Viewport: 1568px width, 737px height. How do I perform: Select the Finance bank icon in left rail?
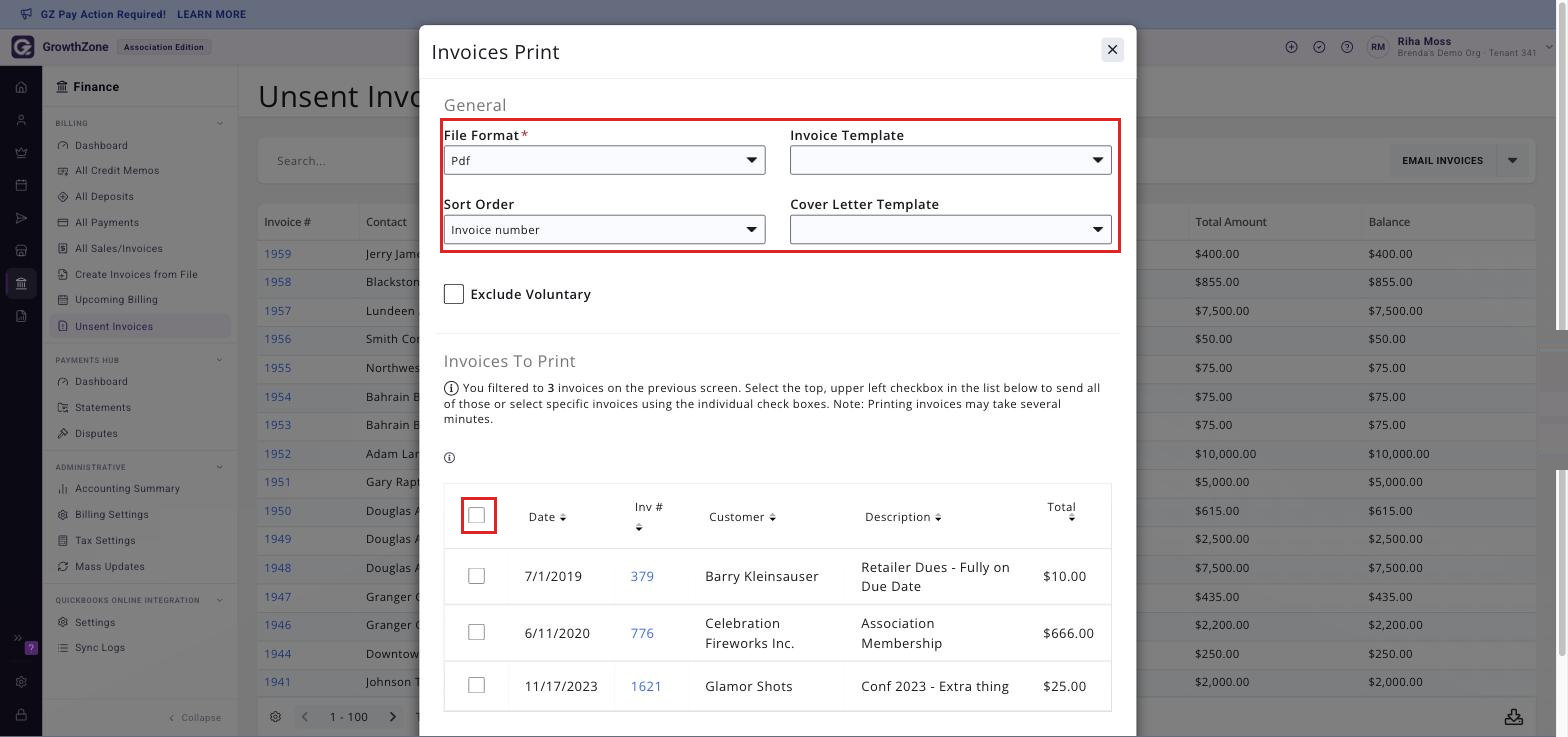pyautogui.click(x=21, y=283)
